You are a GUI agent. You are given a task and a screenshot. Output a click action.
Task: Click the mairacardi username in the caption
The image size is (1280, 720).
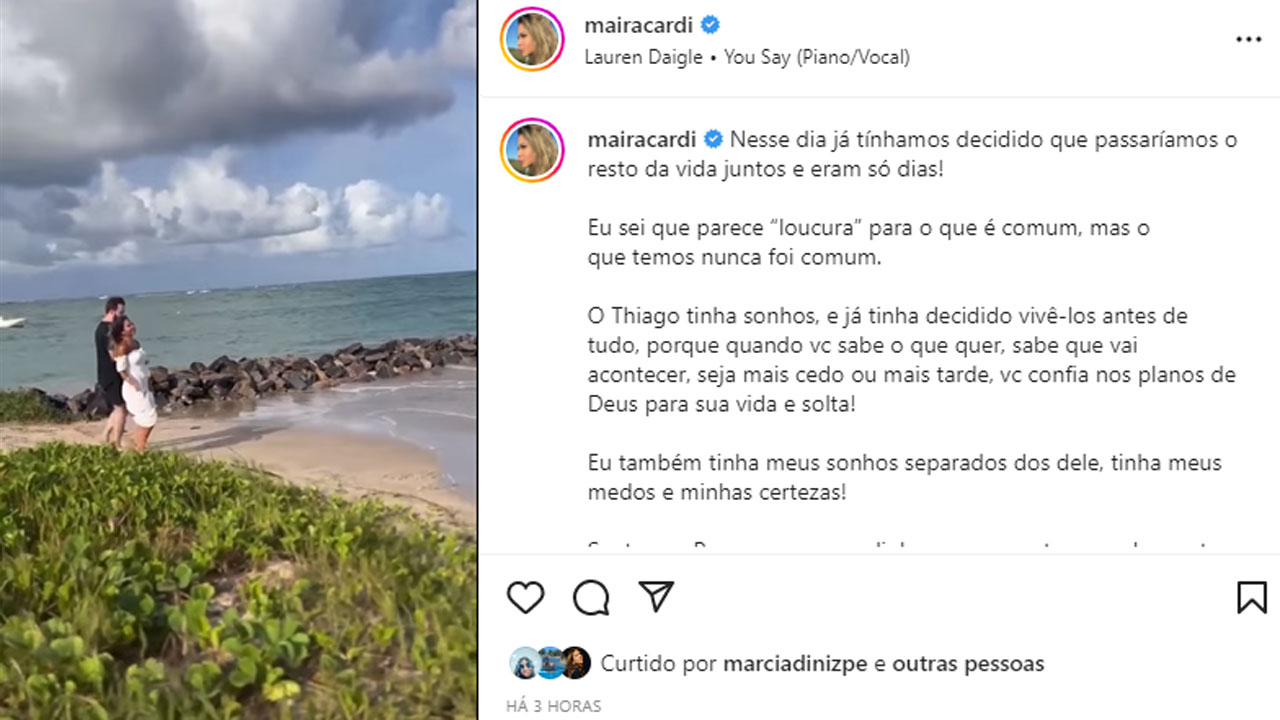point(642,139)
